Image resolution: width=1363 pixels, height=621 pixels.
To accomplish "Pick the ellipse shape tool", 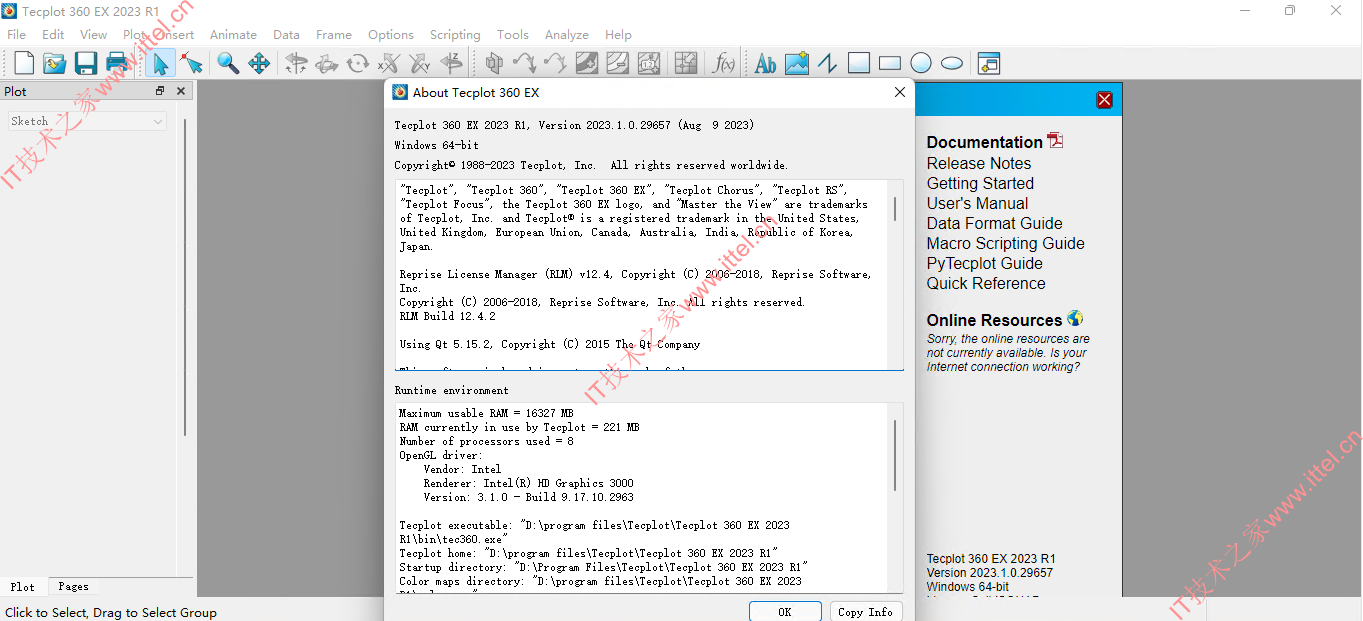I will (952, 63).
